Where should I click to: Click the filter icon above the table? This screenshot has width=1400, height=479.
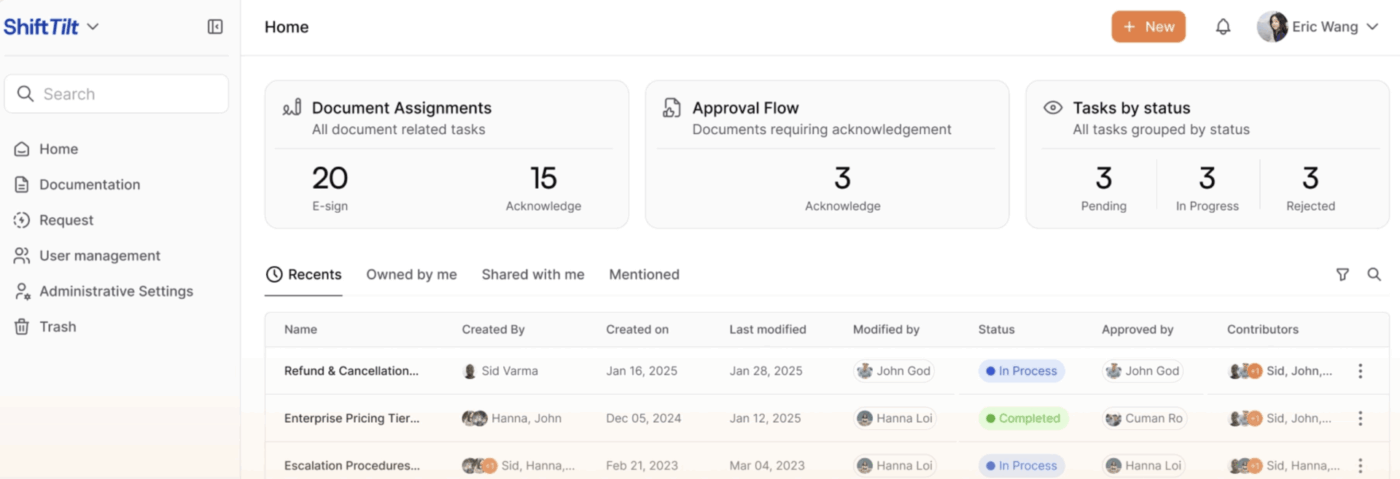pos(1342,274)
